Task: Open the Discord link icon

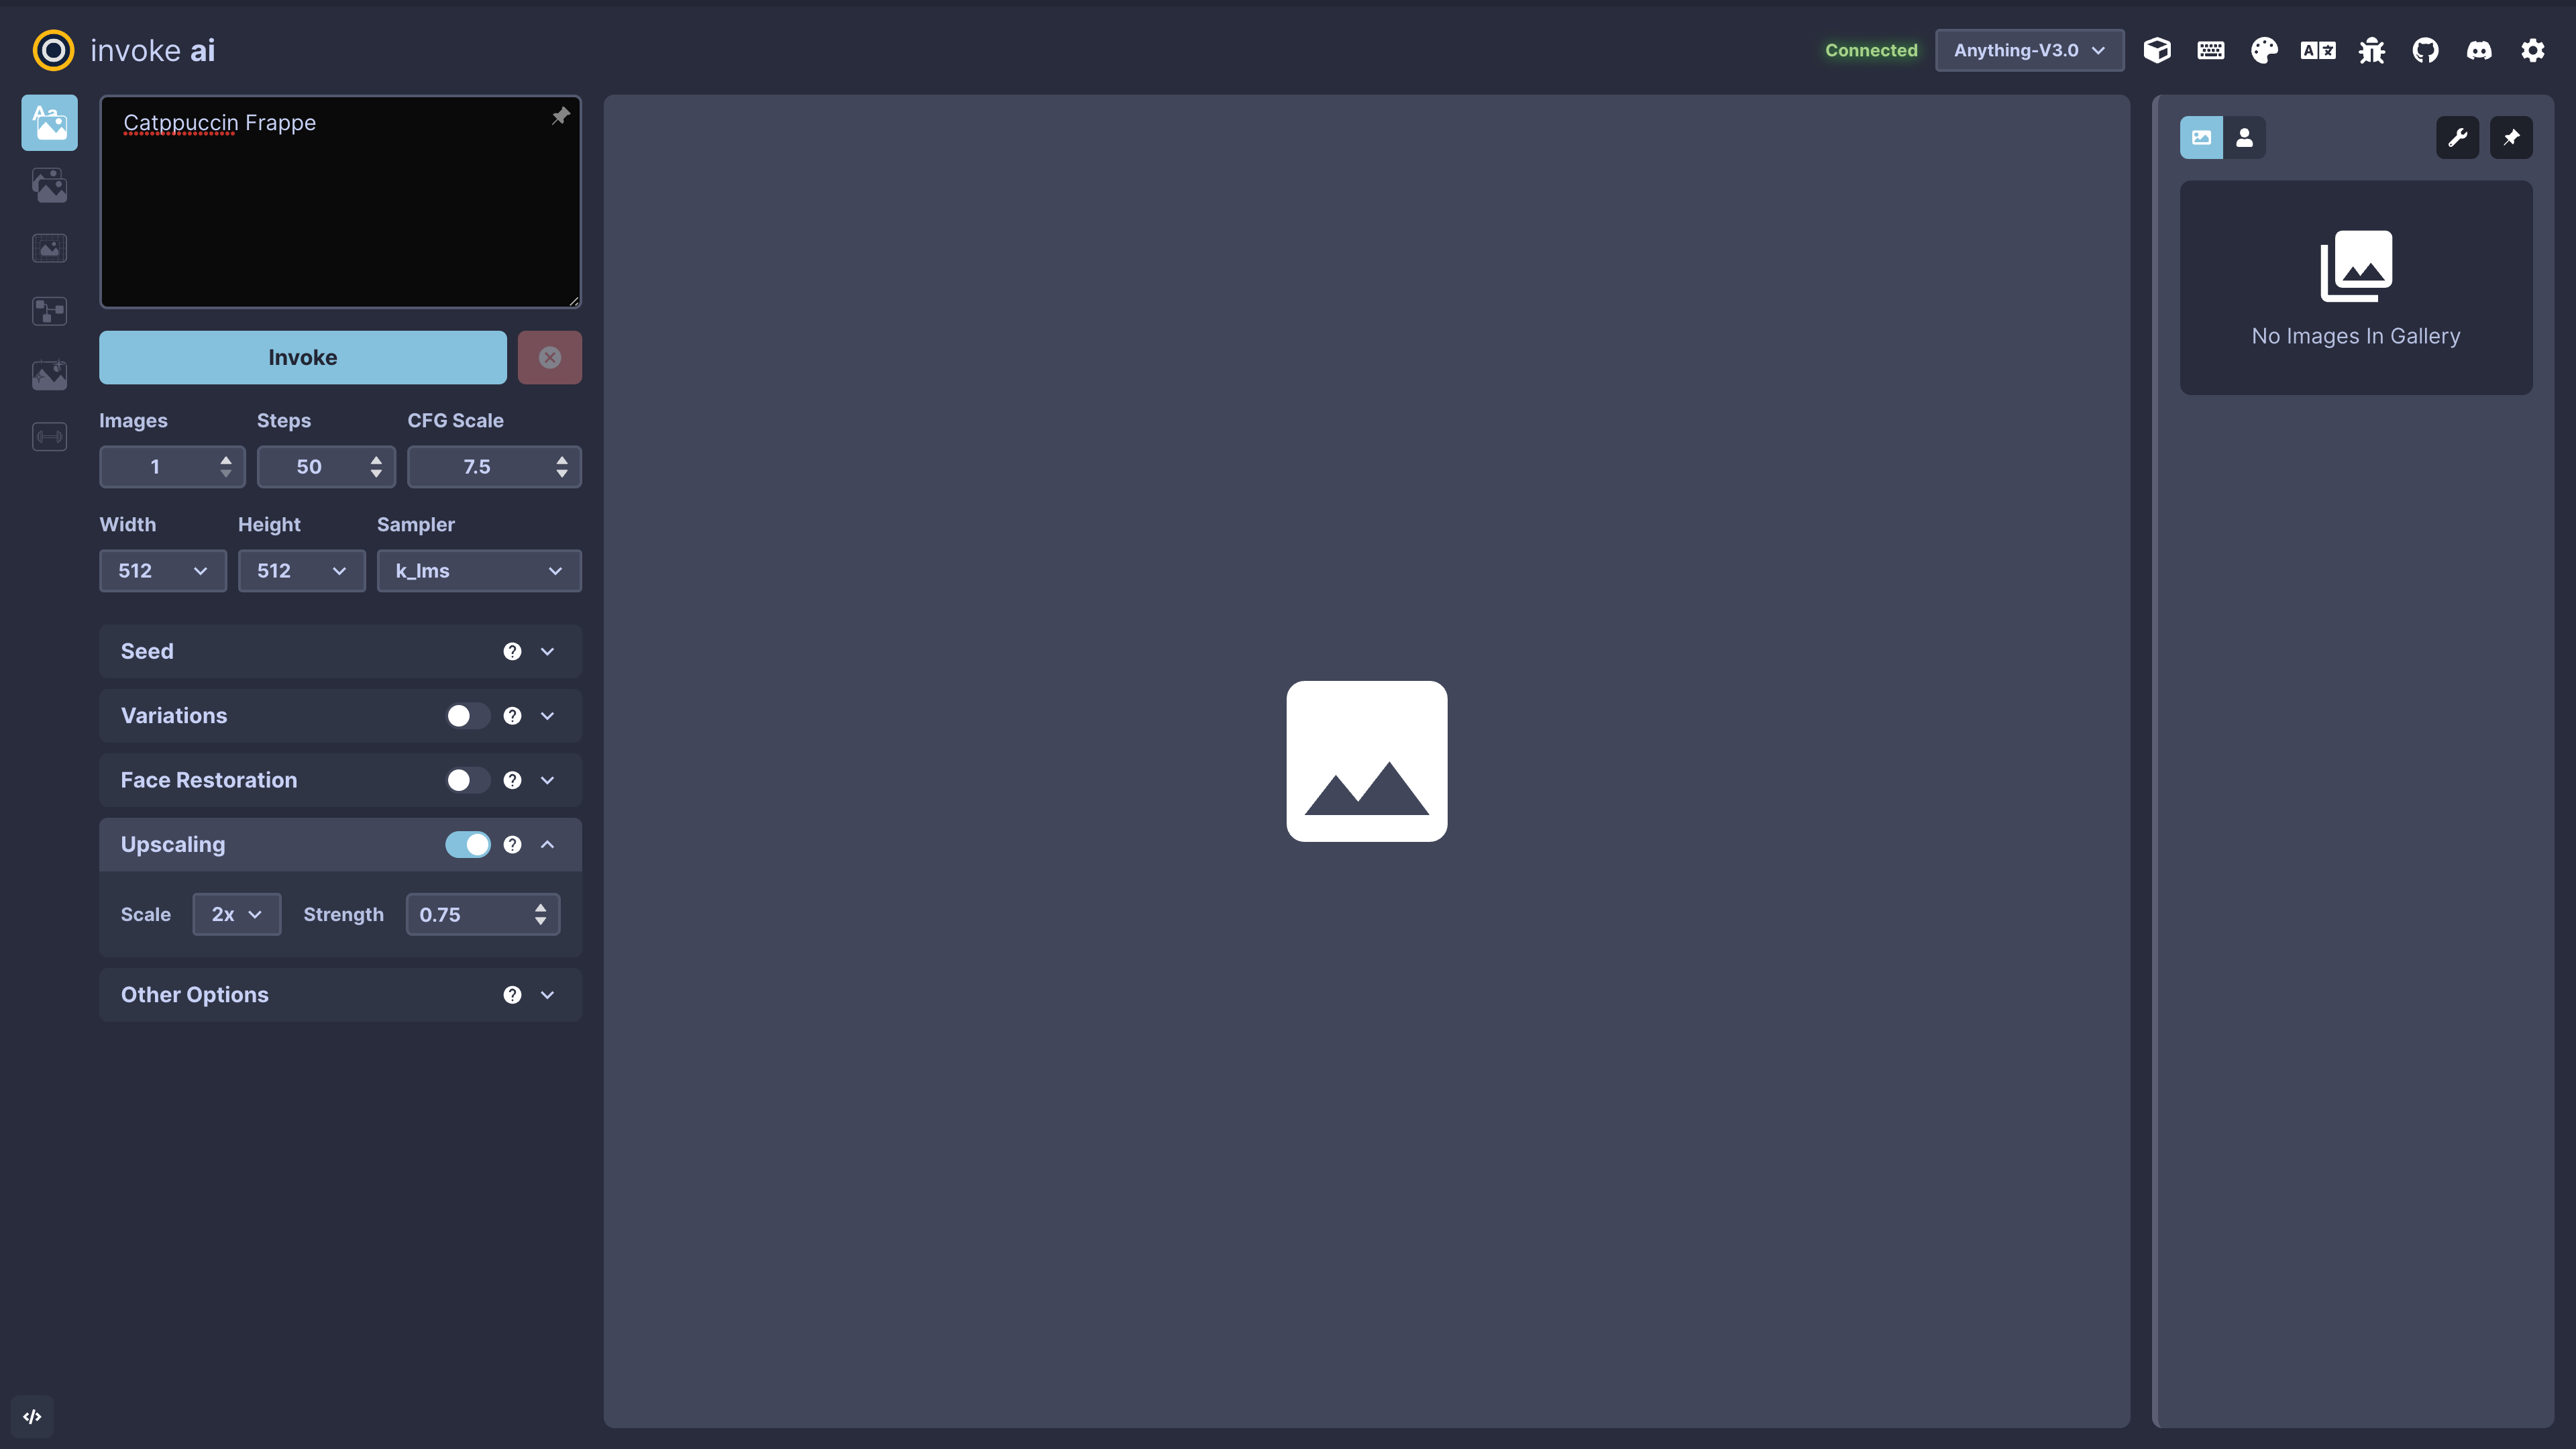Action: click(x=2479, y=50)
